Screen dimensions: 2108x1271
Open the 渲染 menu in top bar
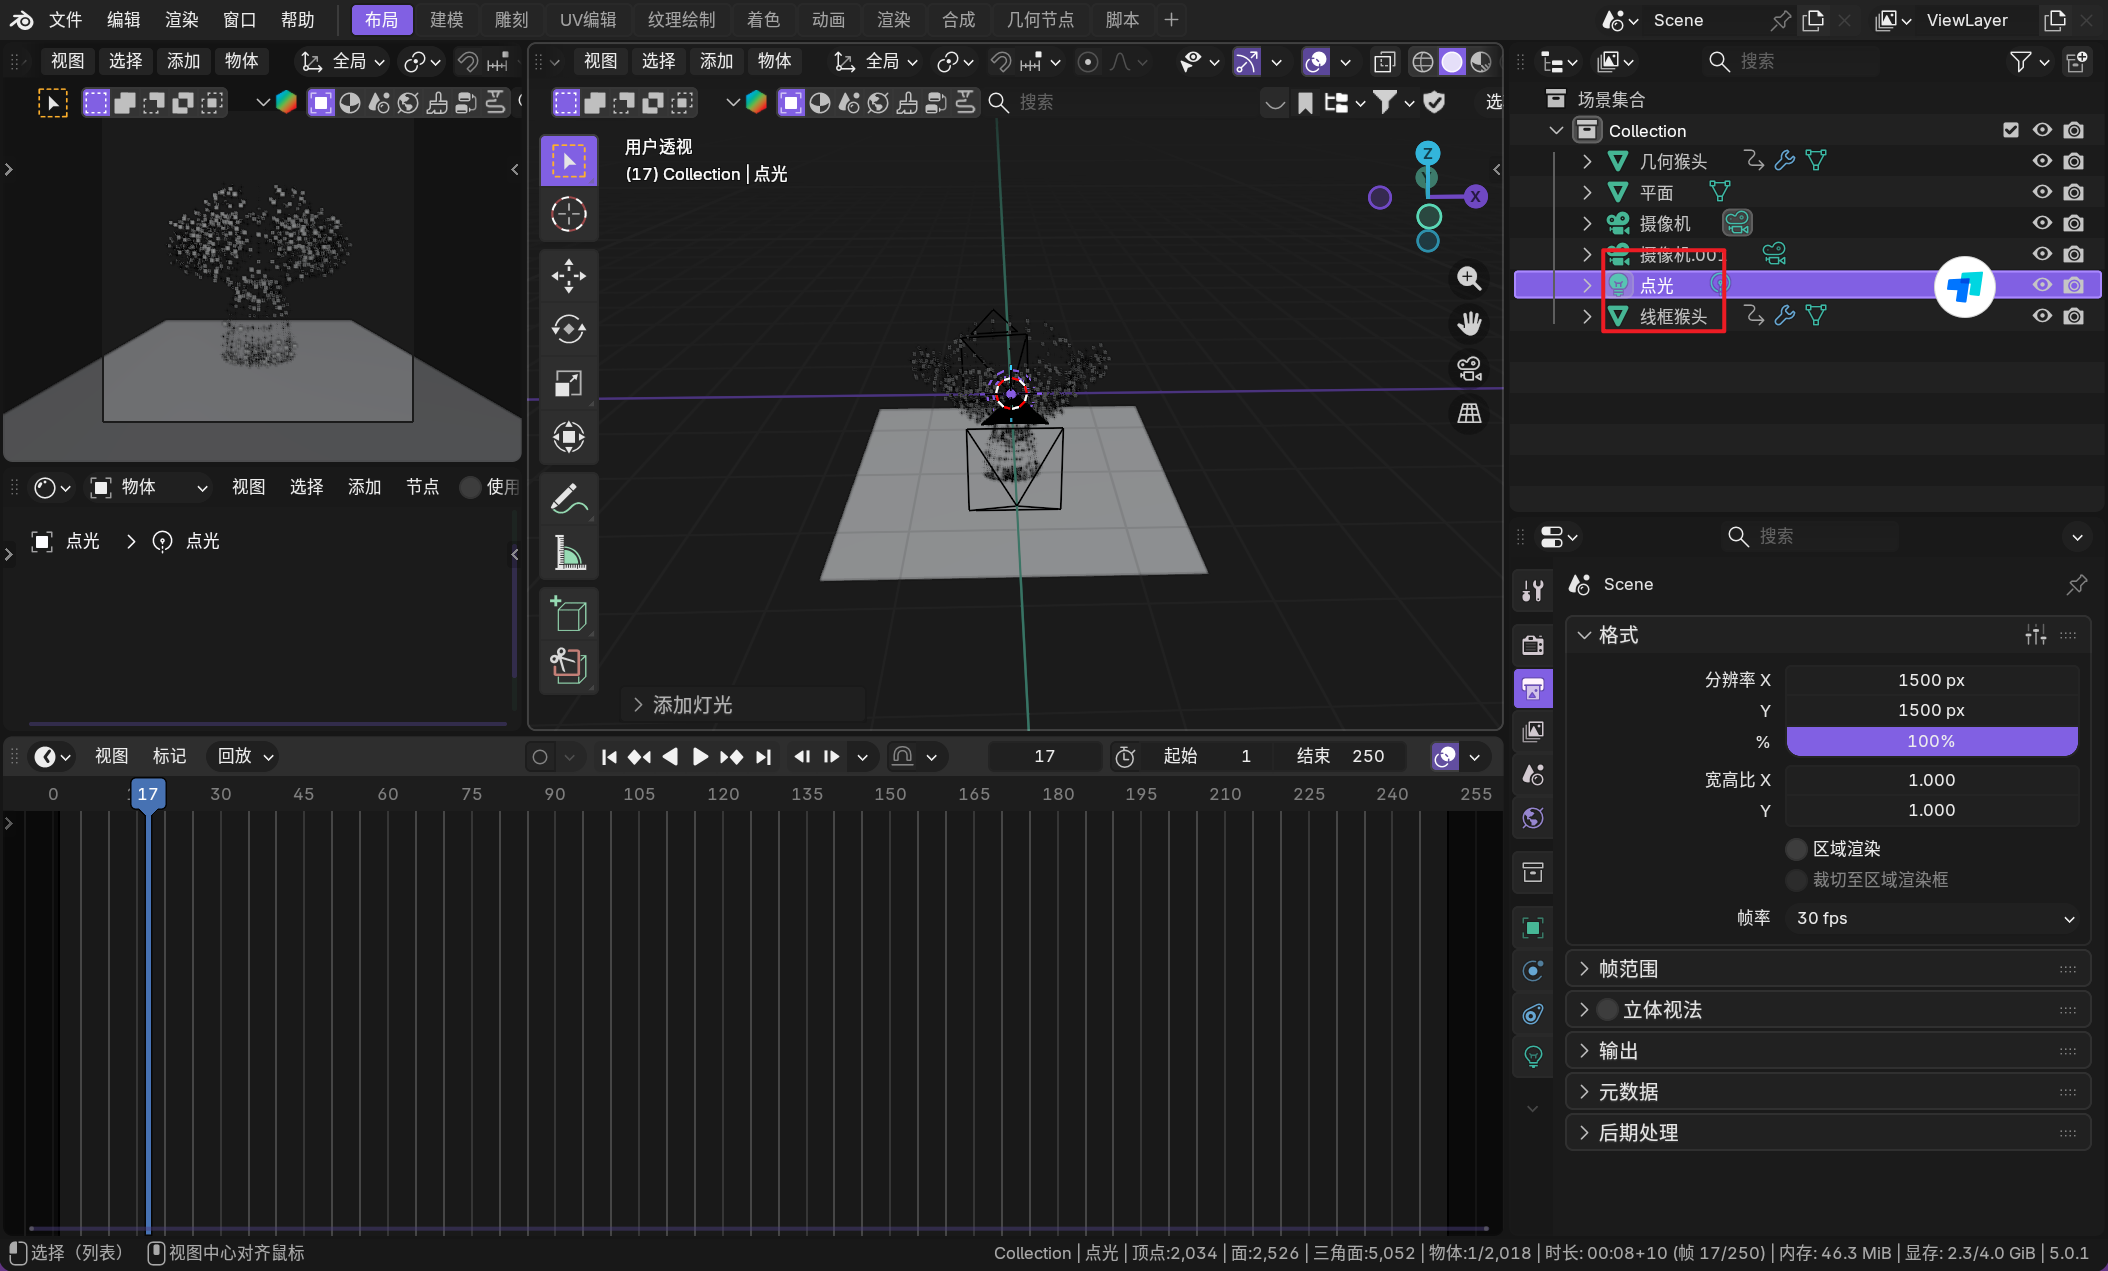click(x=181, y=20)
